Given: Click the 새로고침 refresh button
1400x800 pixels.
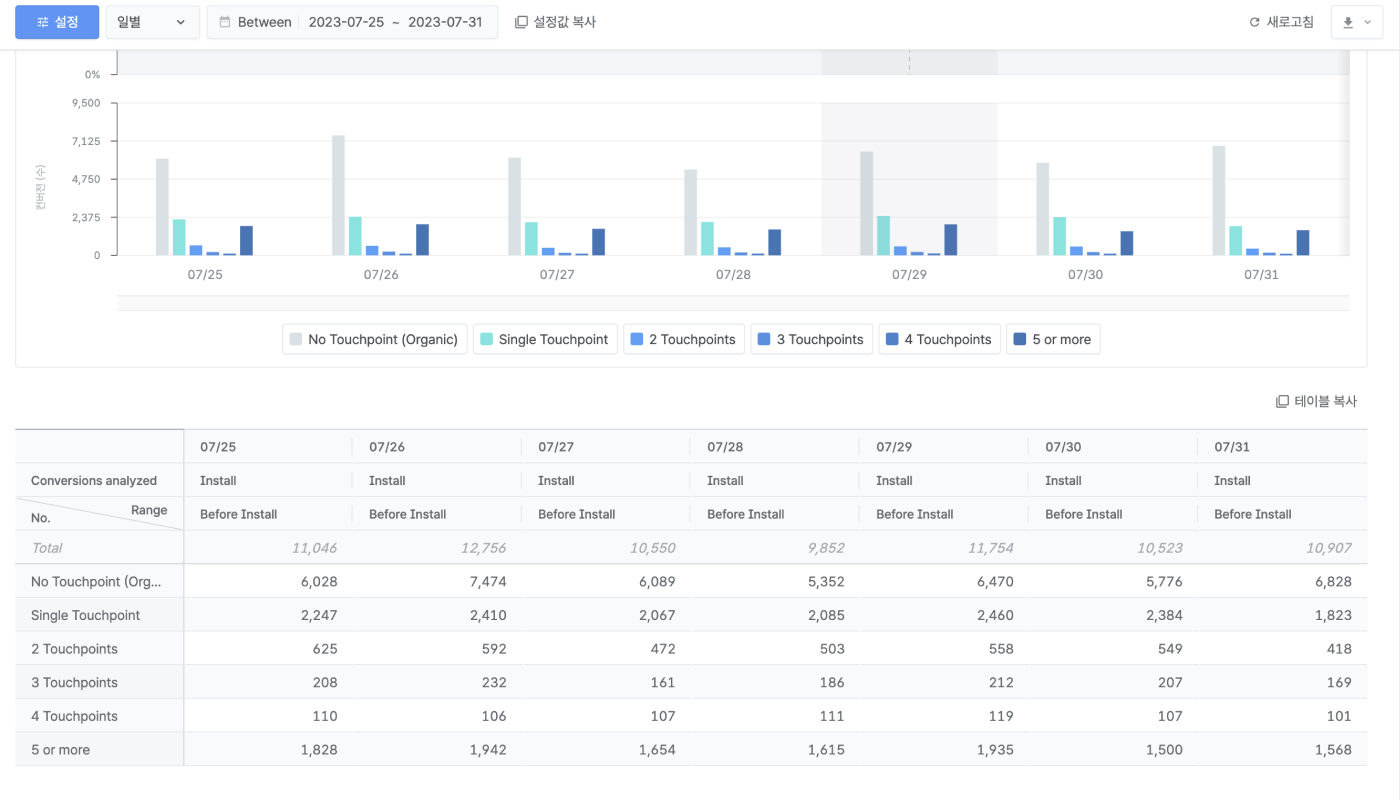Looking at the screenshot, I should click(x=1281, y=22).
